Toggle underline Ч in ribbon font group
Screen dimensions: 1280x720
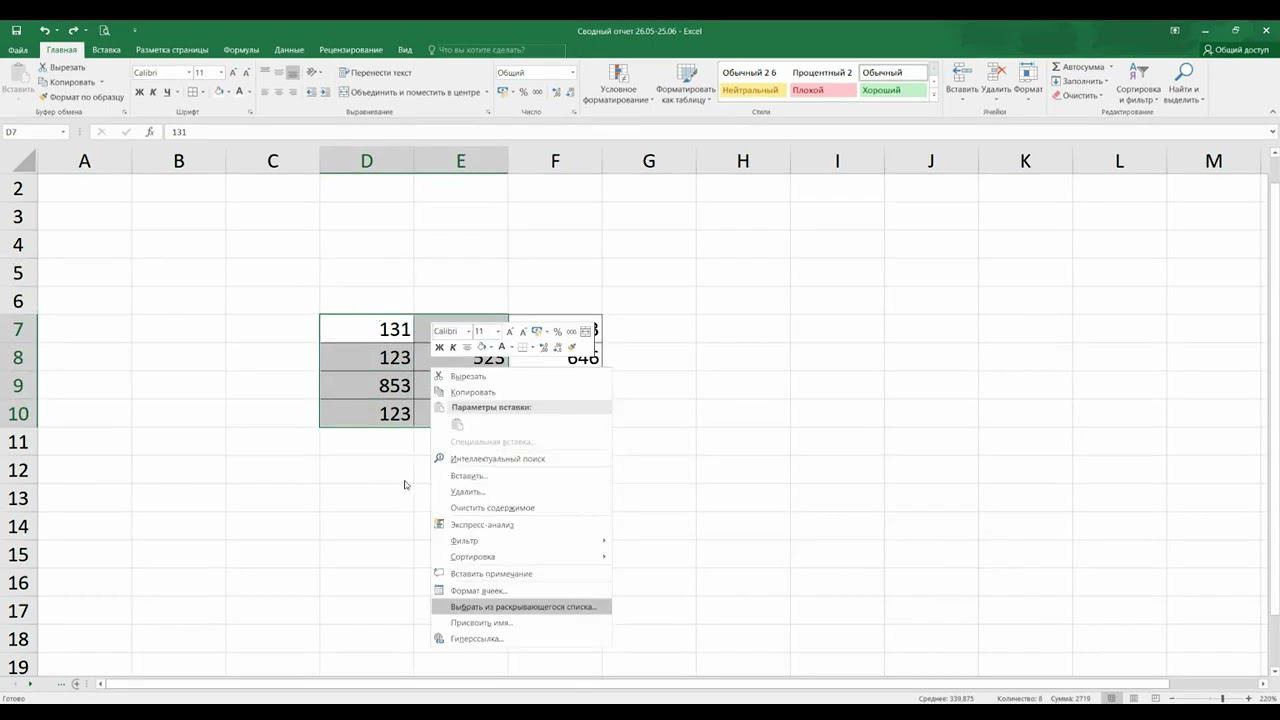pos(167,92)
